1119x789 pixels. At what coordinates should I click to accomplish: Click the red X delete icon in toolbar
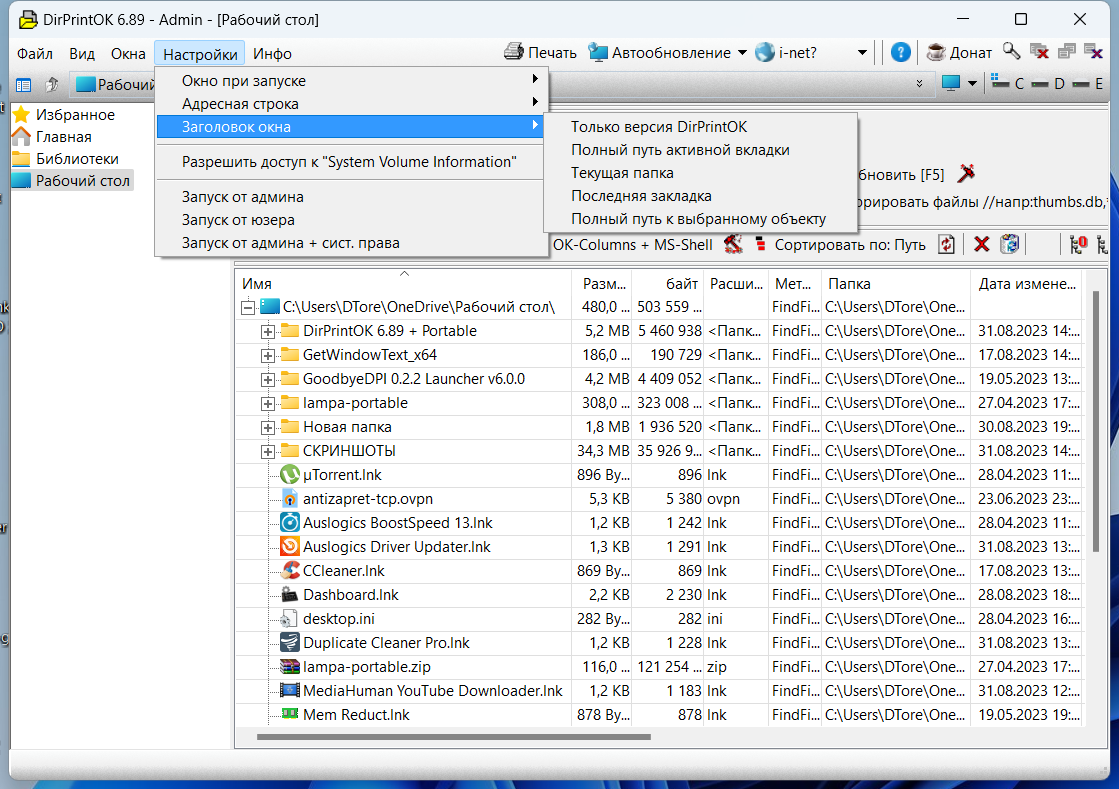tap(982, 245)
